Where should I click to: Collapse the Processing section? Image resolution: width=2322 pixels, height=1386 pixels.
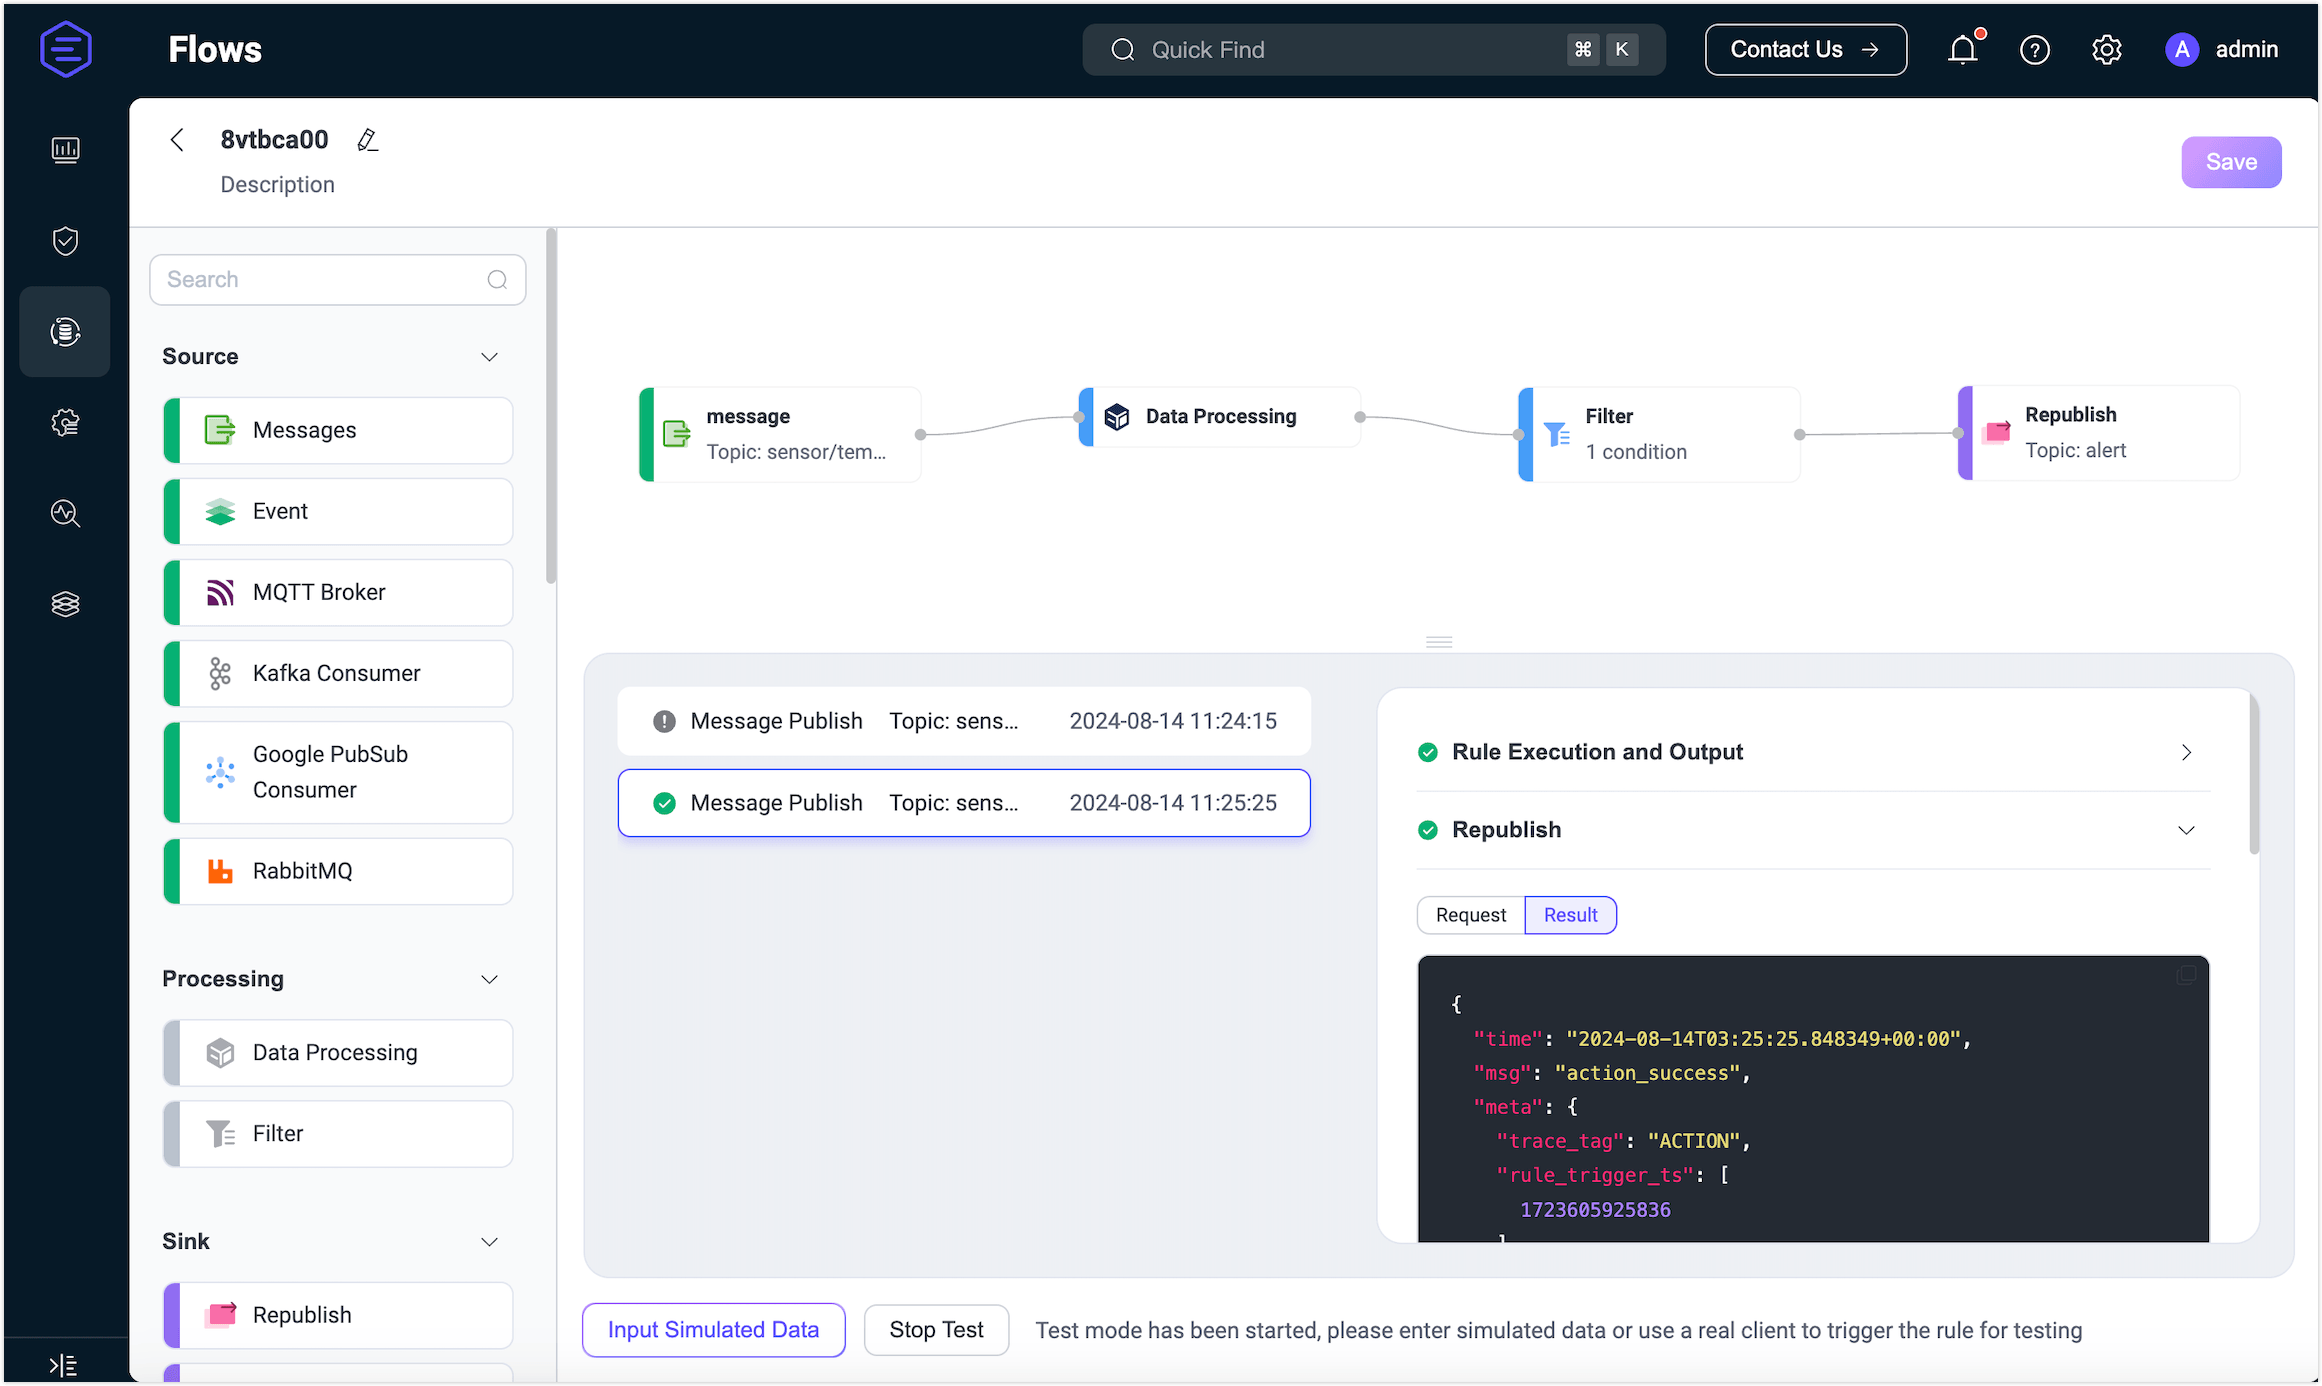[x=489, y=979]
